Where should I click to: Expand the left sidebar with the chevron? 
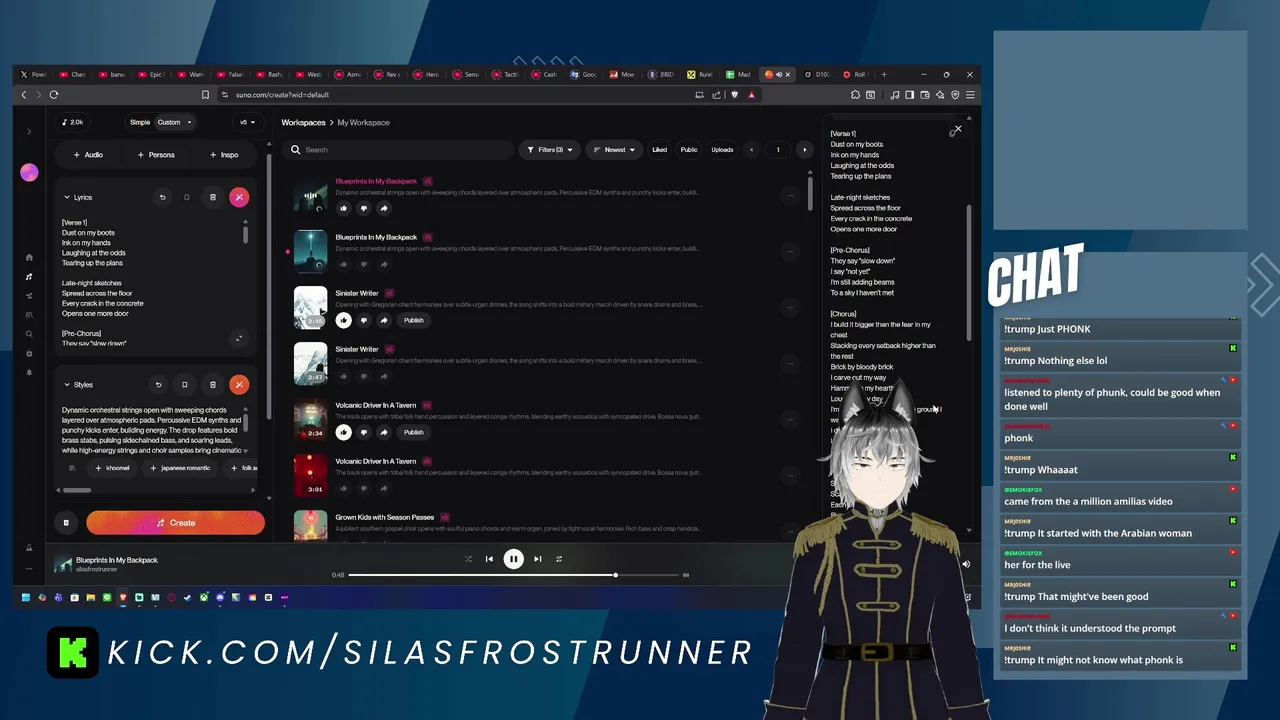[x=29, y=131]
